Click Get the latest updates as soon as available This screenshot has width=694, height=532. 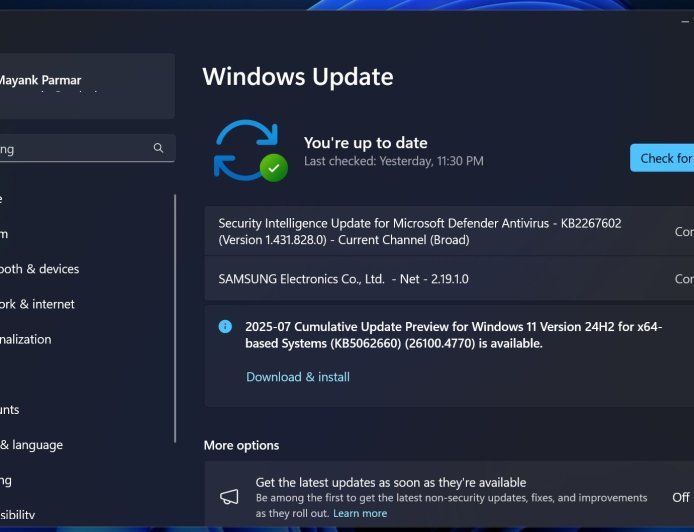[x=391, y=482]
